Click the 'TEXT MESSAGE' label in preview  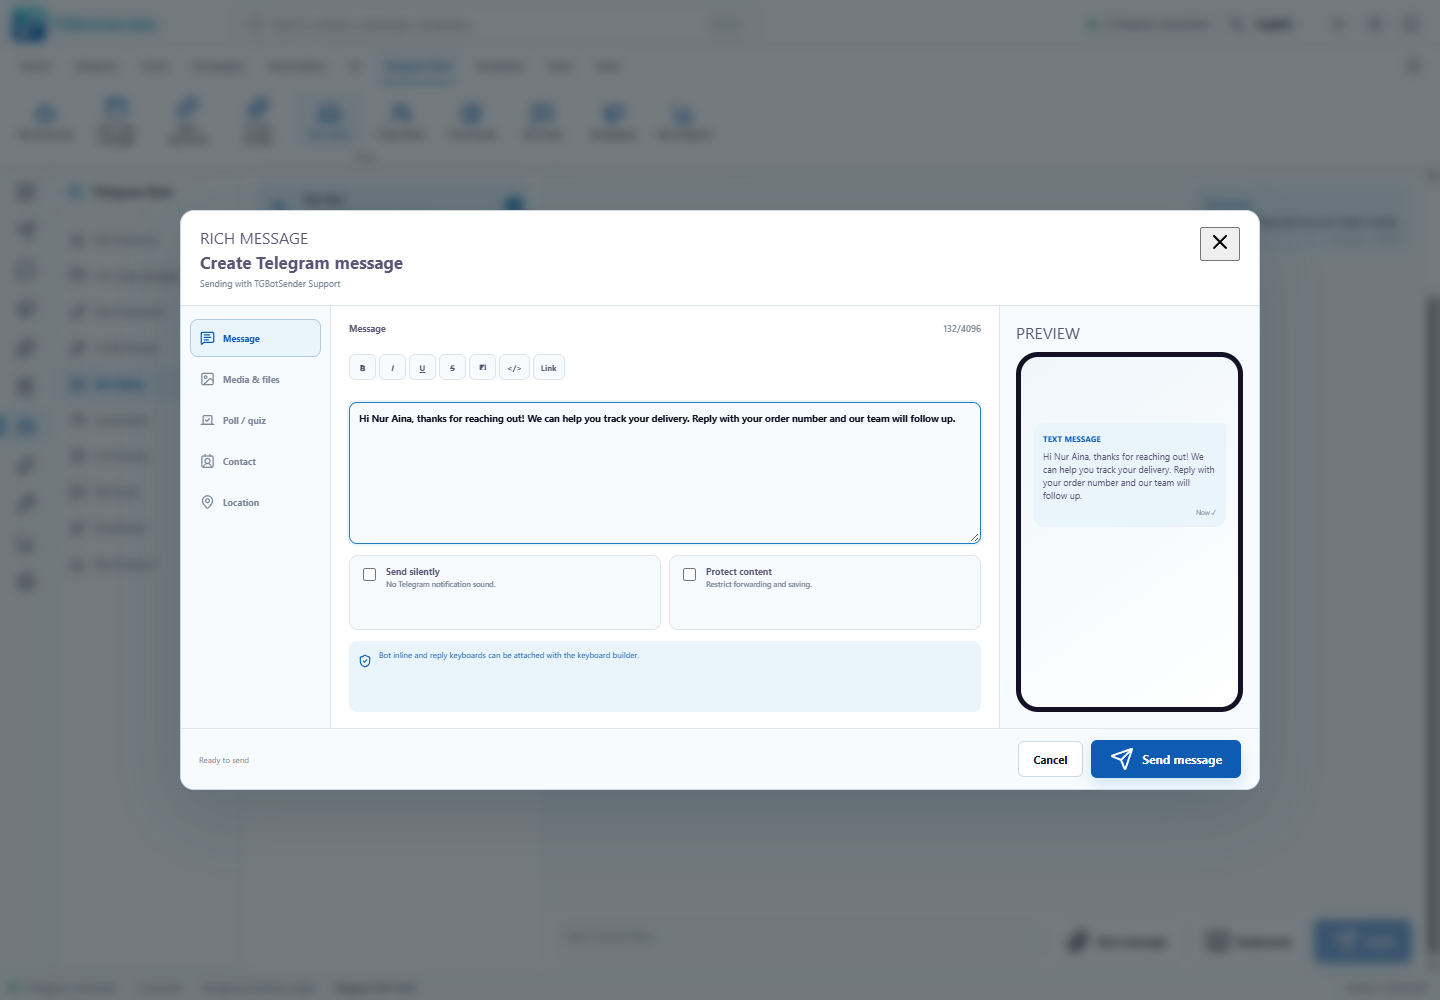coord(1072,439)
